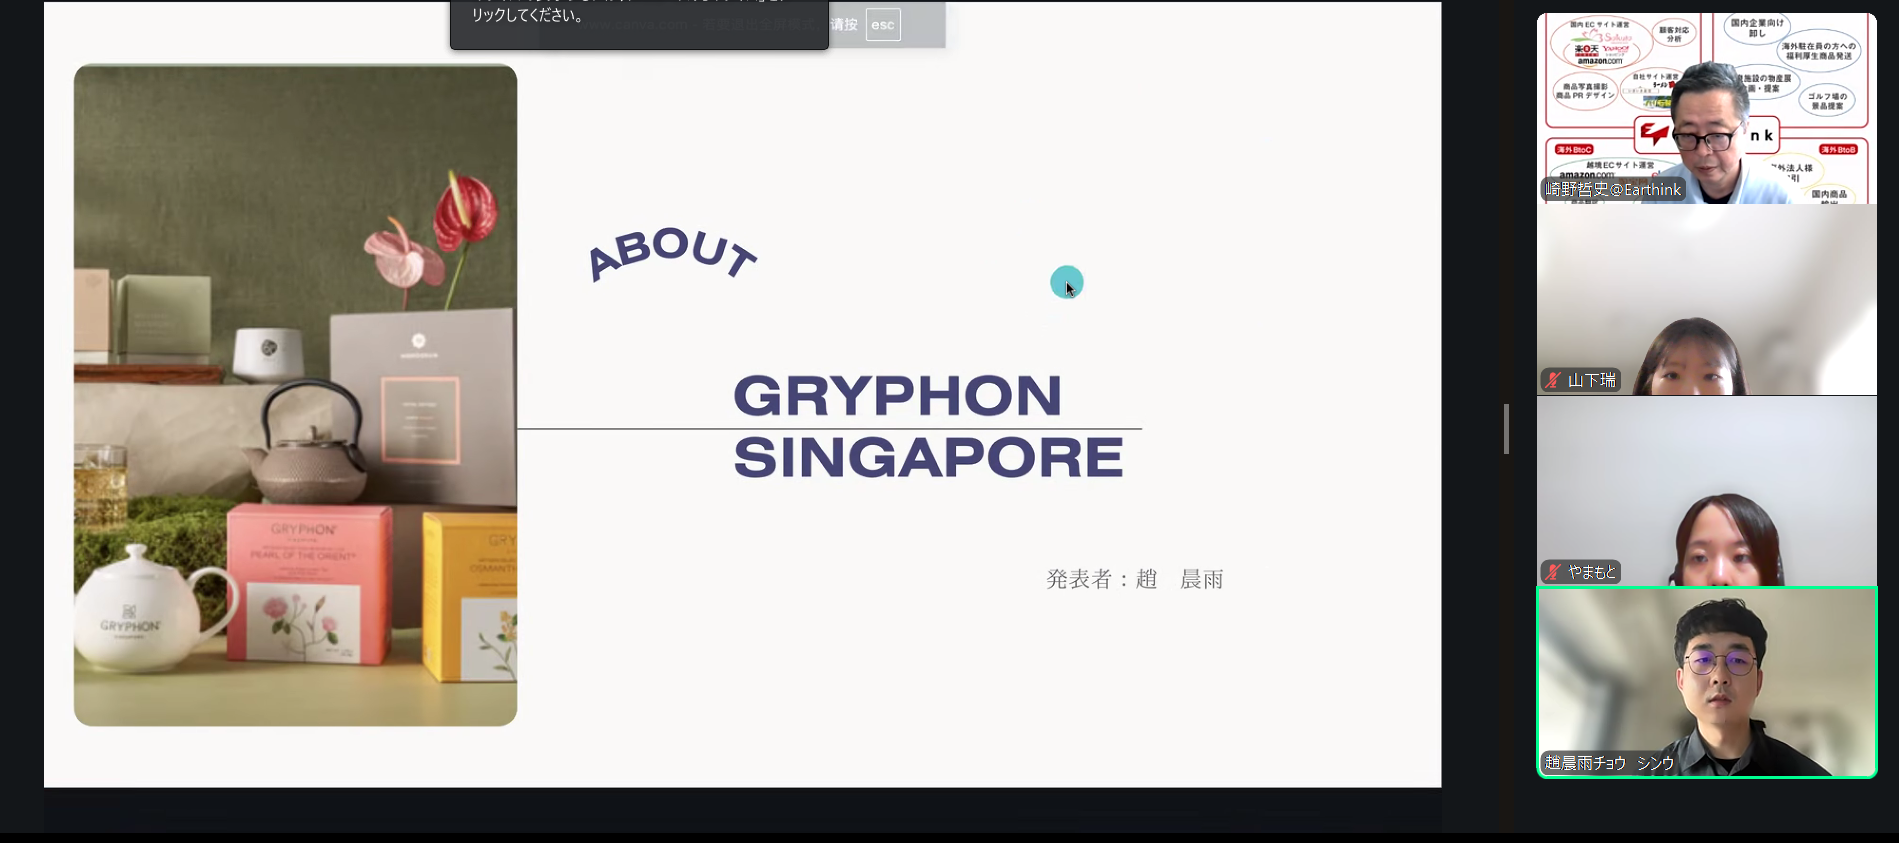Click the teal cursor highlight circle on slide
The height and width of the screenshot is (843, 1899).
click(1066, 282)
